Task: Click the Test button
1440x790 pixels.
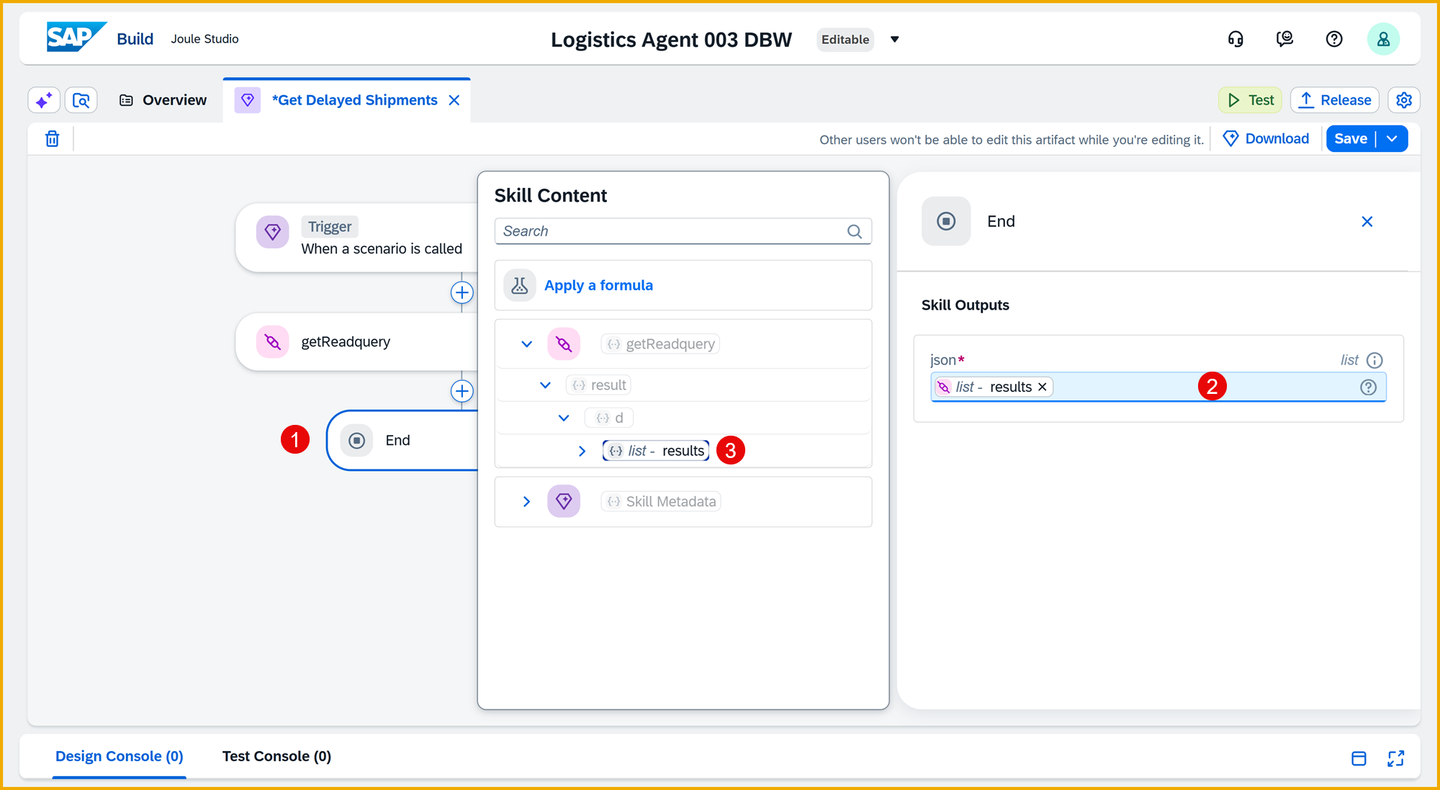Action: [x=1250, y=100]
